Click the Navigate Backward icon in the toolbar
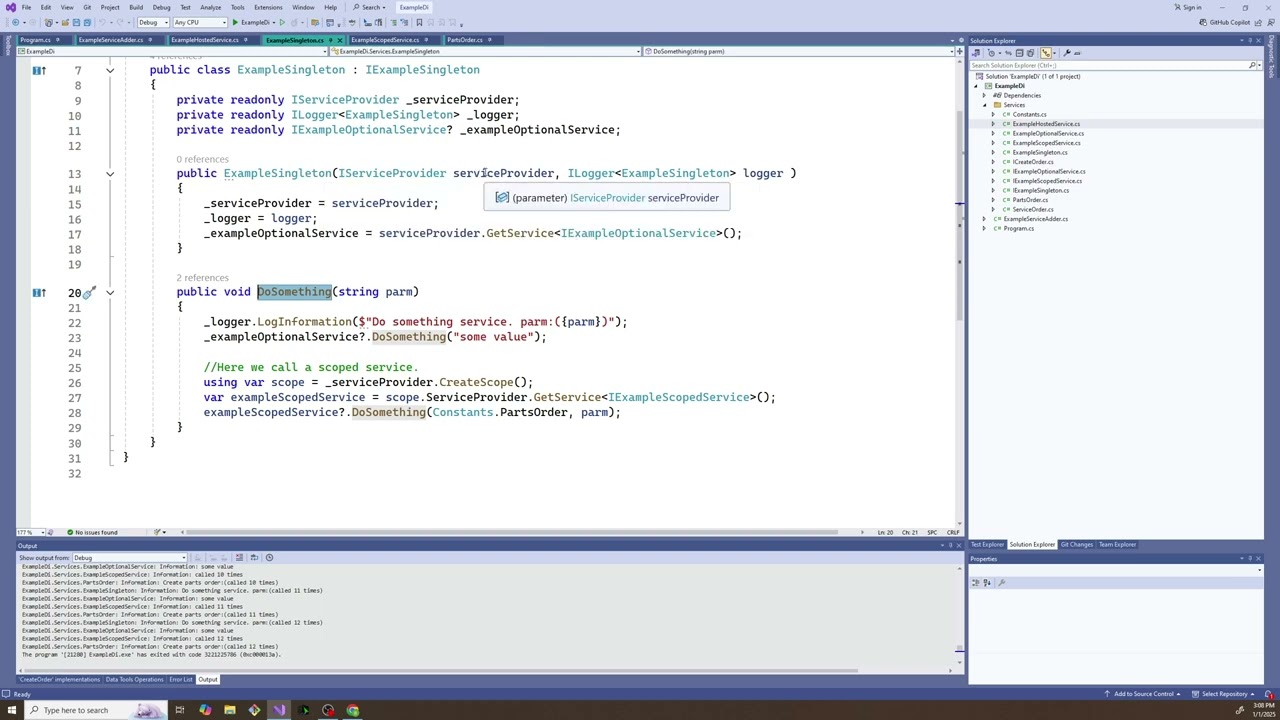1280x720 pixels. coord(16,22)
